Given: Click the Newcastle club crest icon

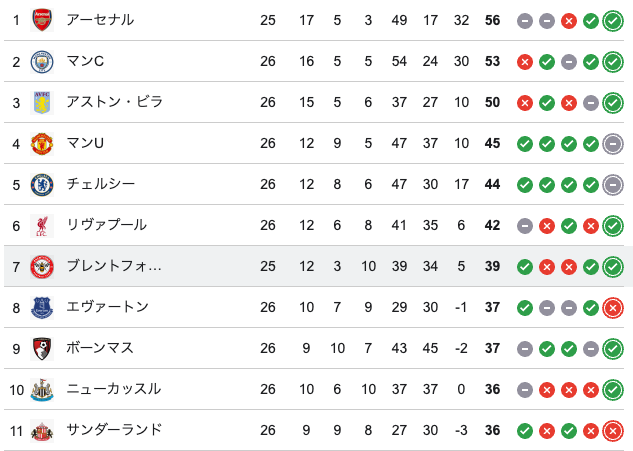Looking at the screenshot, I should pos(41,389).
